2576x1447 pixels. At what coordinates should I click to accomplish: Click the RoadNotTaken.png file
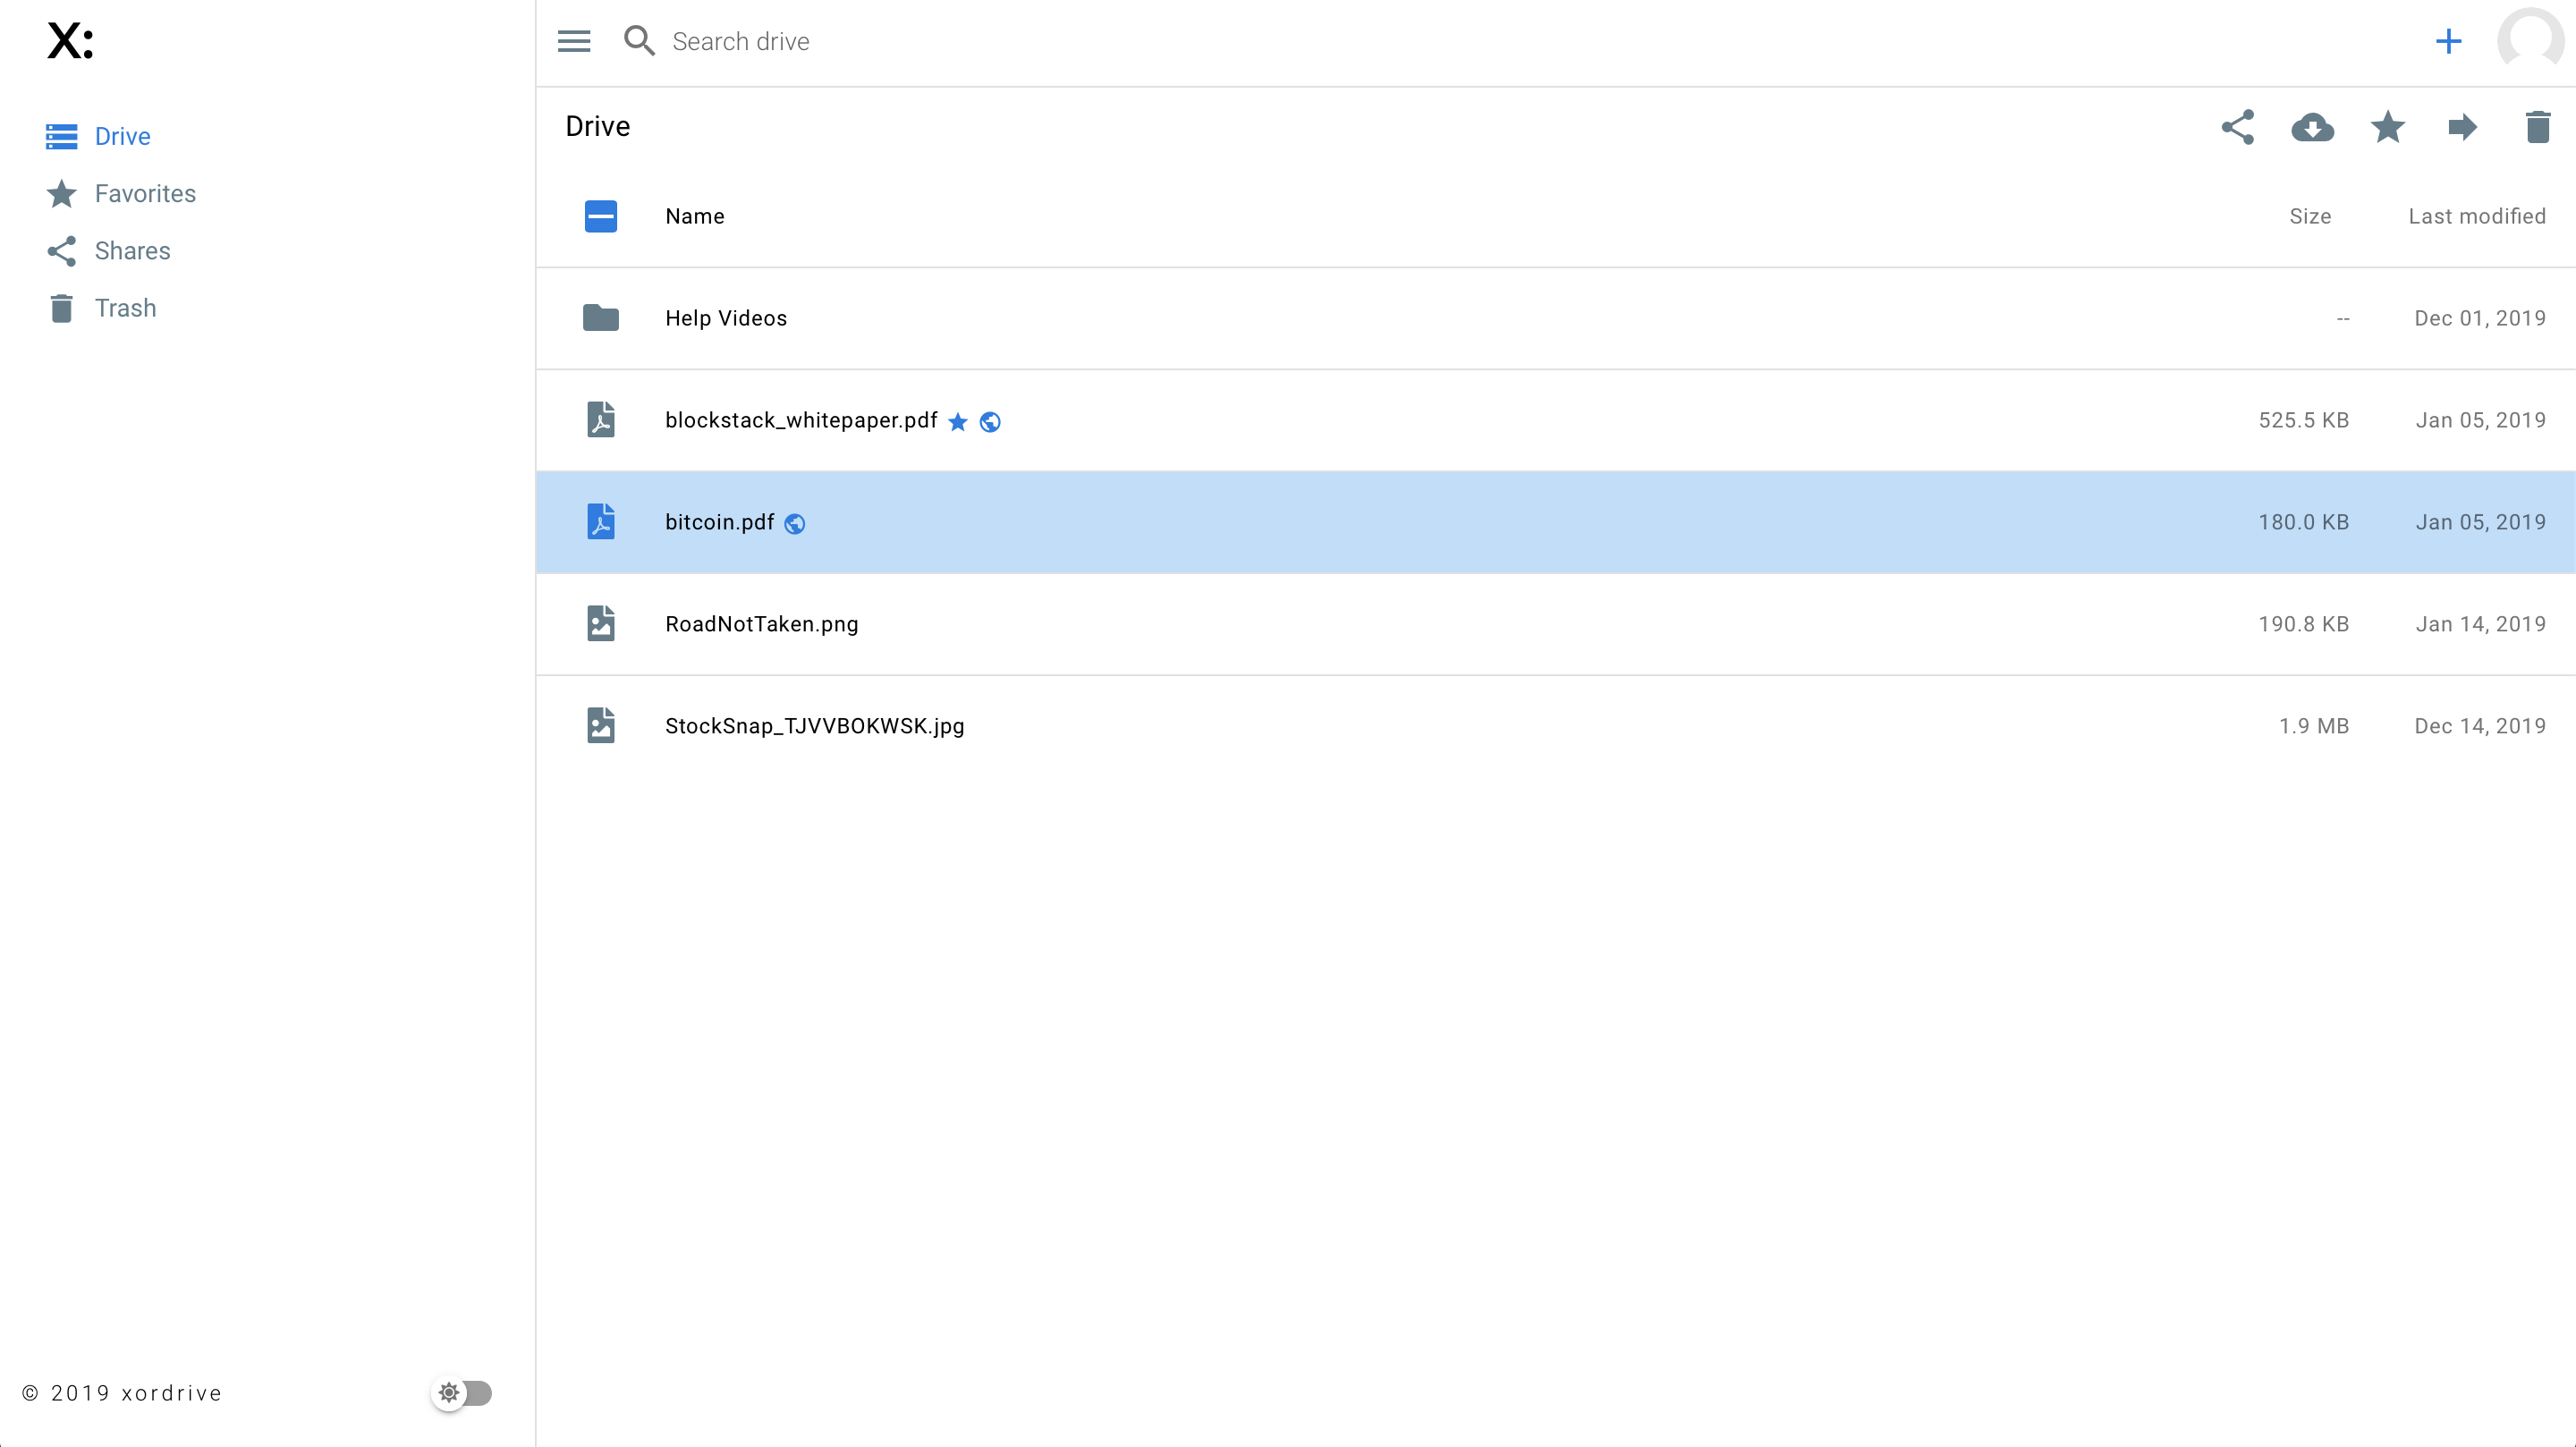(761, 624)
